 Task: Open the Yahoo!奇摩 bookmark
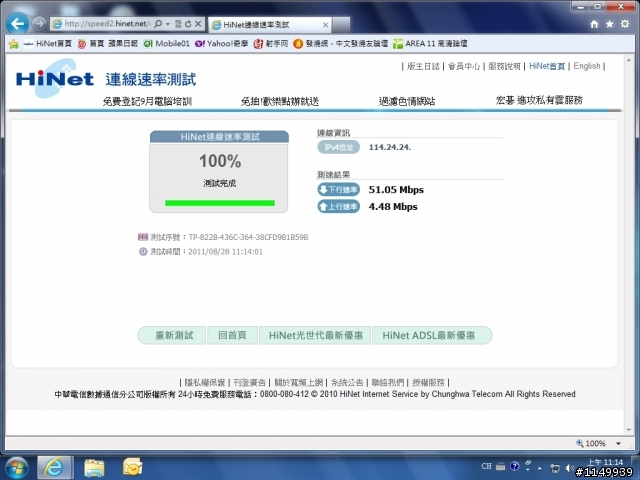click(x=222, y=44)
